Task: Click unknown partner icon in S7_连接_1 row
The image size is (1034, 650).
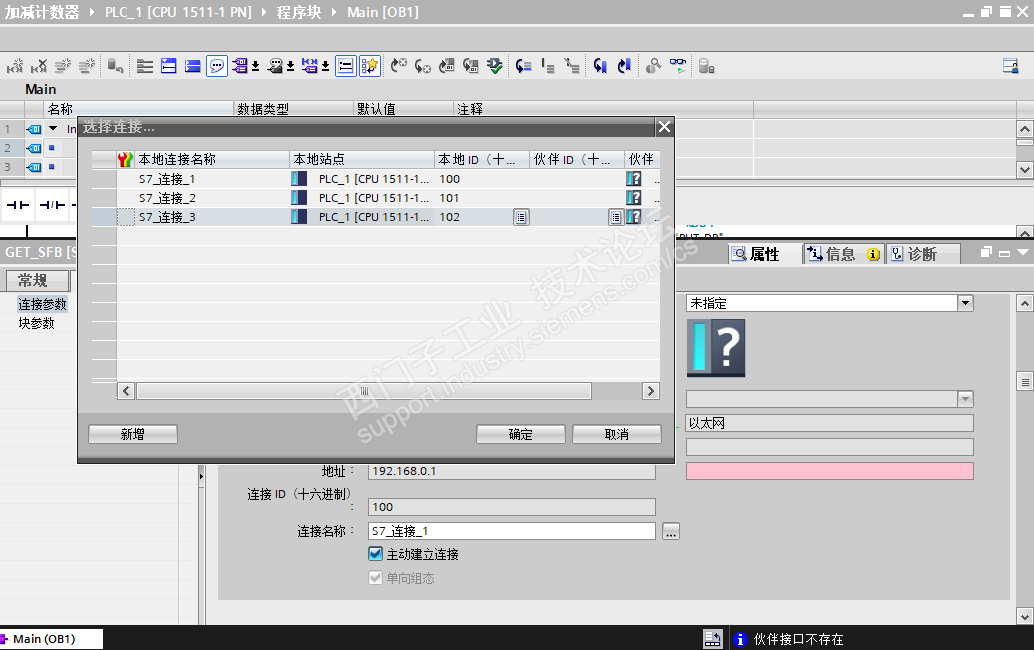Action: tap(633, 179)
